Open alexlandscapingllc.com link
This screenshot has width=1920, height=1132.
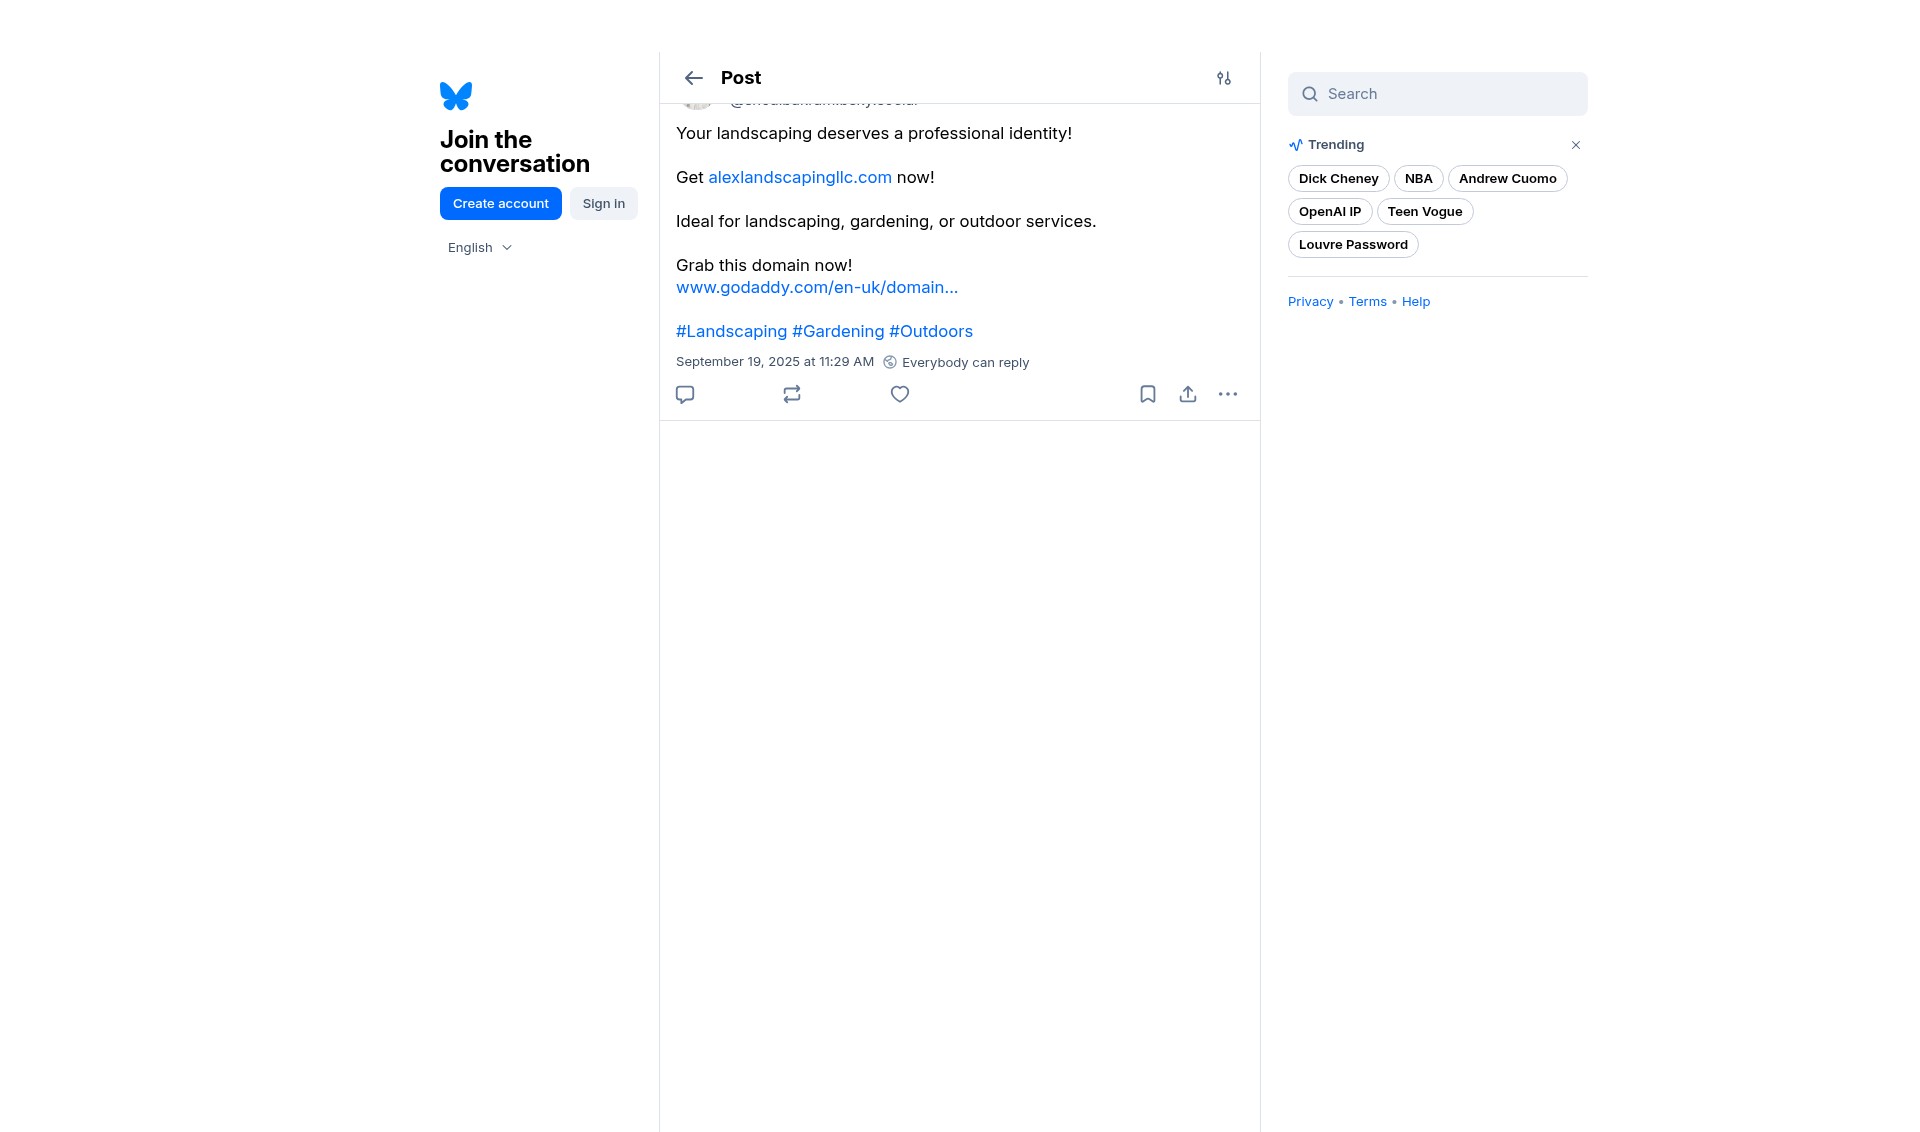800,177
